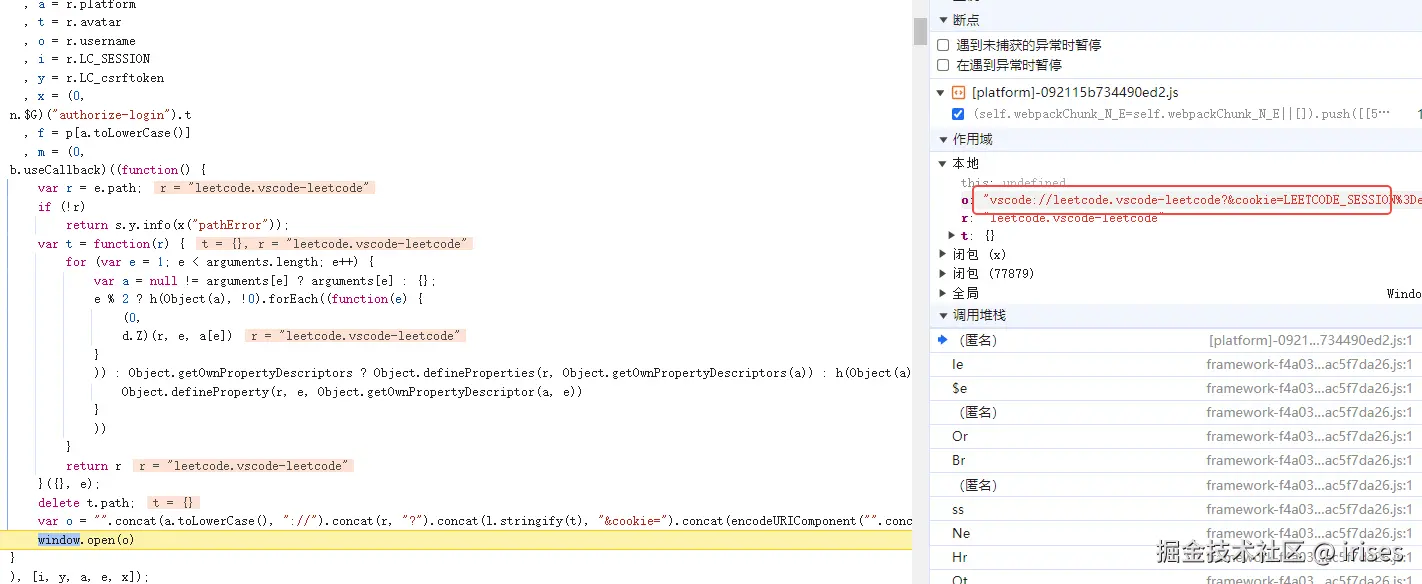The width and height of the screenshot is (1422, 584).
Task: Click the return s.y.info(x("pathError")) line
Action: (177, 225)
